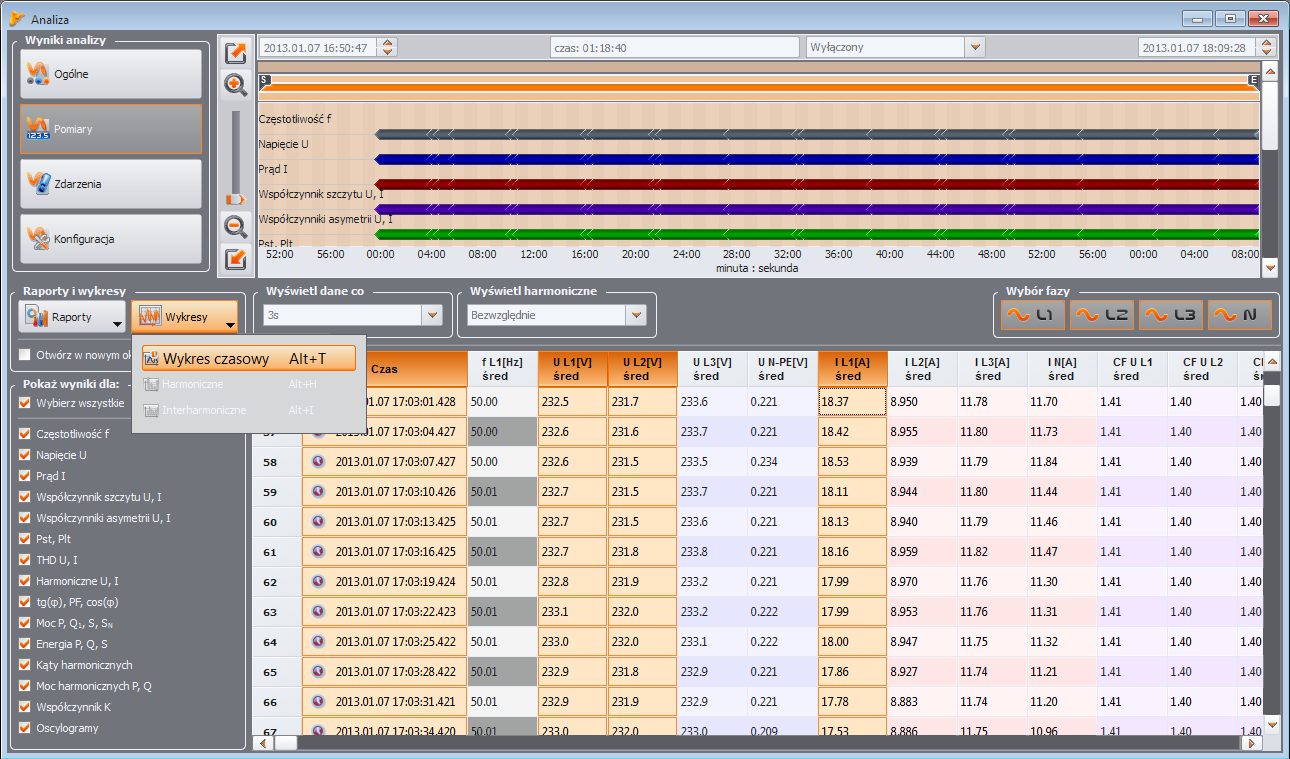Open the Wyświetl harmoniczne Bezwzględnie dropdown

coord(556,315)
